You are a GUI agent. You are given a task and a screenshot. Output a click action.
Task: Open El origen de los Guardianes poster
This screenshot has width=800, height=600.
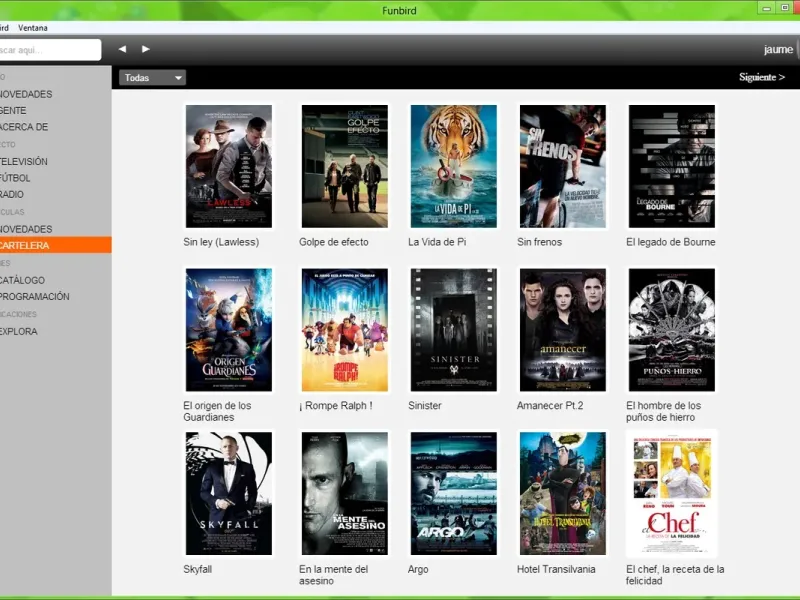coord(229,330)
